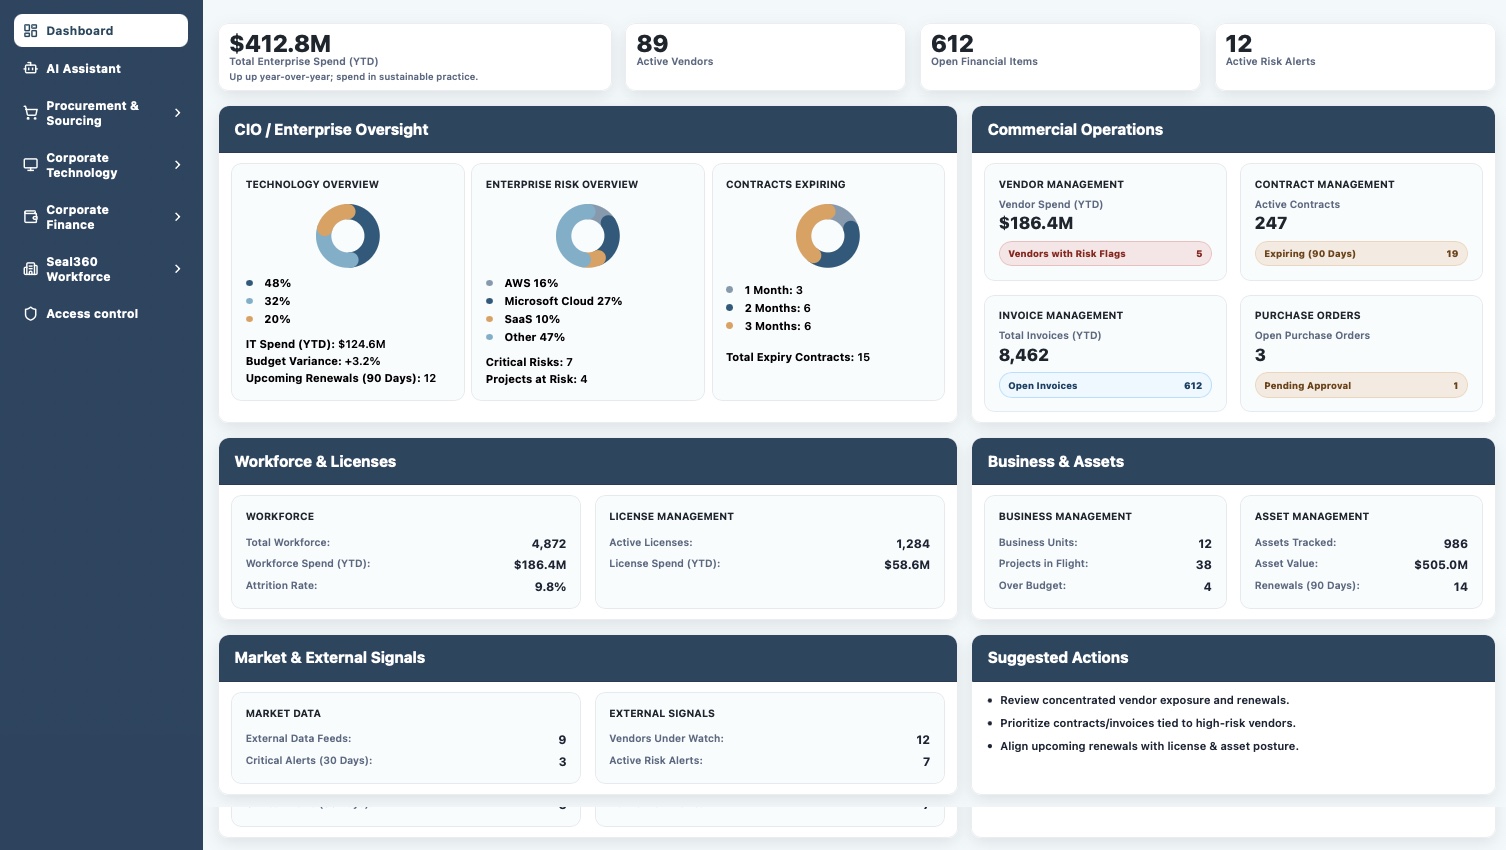This screenshot has width=1506, height=850.
Task: Click the Critical Risks: 7 text
Action: click(529, 362)
